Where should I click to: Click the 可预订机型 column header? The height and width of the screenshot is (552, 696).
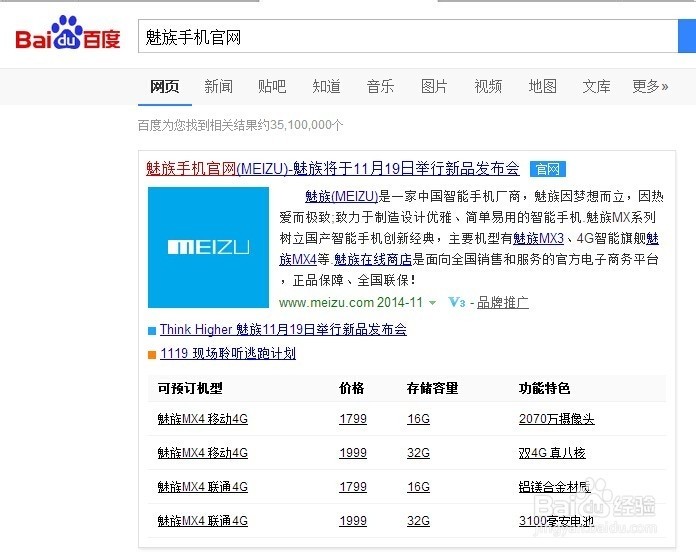190,388
